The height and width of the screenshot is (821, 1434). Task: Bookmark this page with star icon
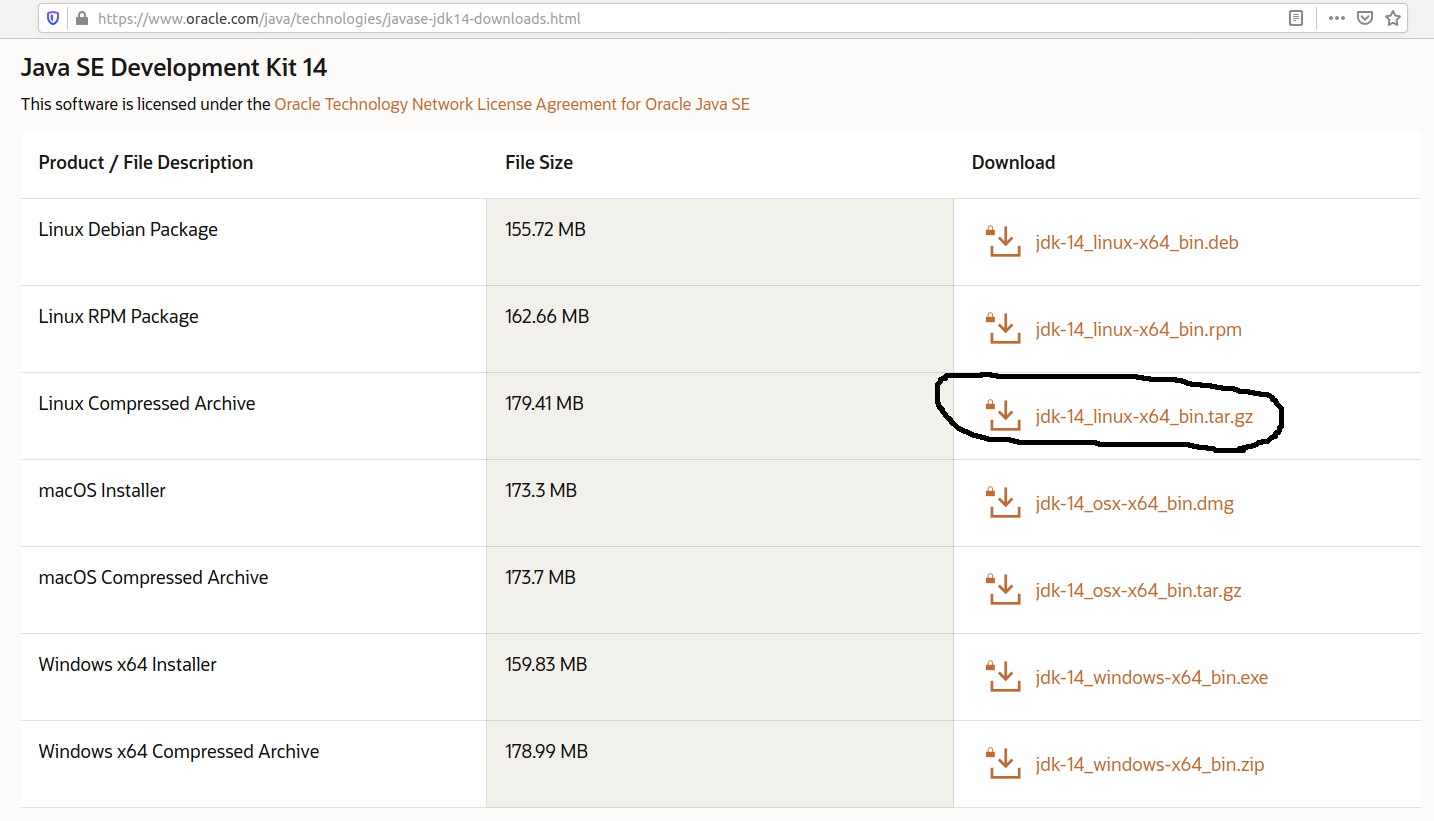[x=1393, y=18]
